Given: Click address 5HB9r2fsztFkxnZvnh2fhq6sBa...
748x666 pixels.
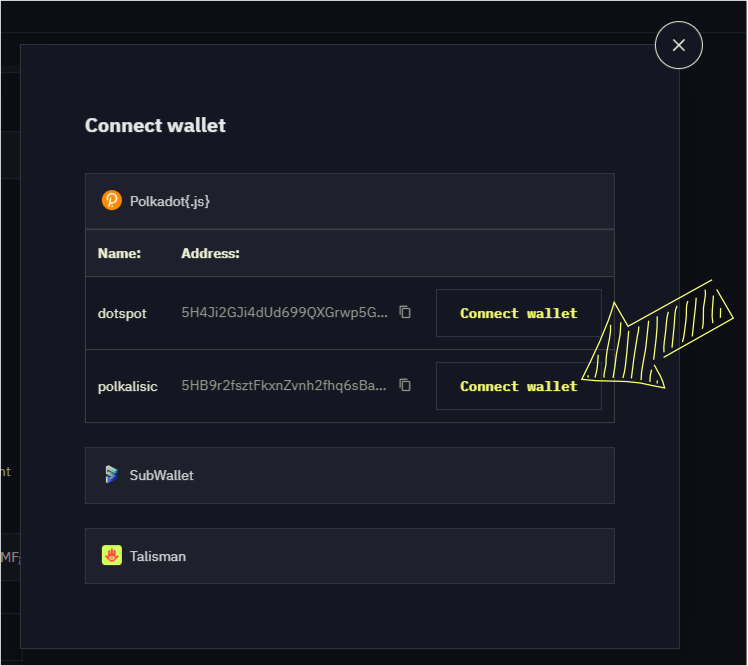Looking at the screenshot, I should click(x=284, y=385).
